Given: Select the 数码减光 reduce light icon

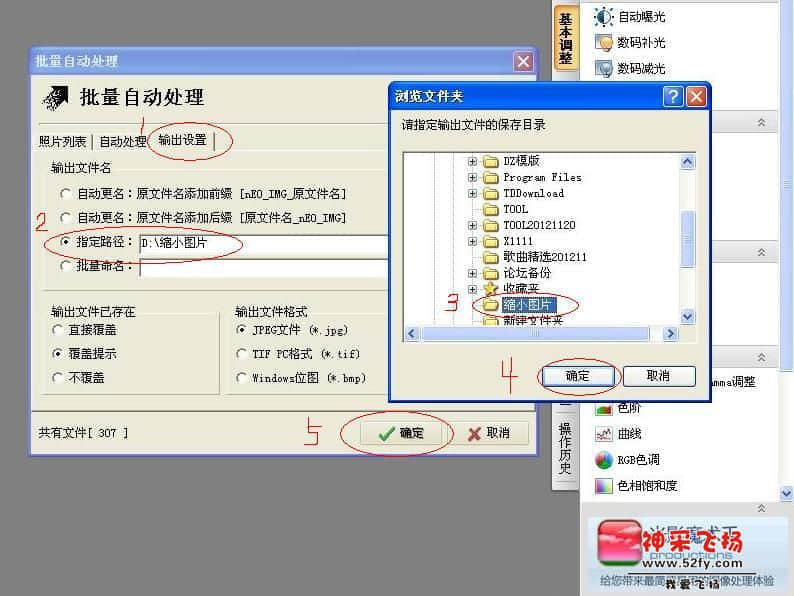Looking at the screenshot, I should pos(604,68).
